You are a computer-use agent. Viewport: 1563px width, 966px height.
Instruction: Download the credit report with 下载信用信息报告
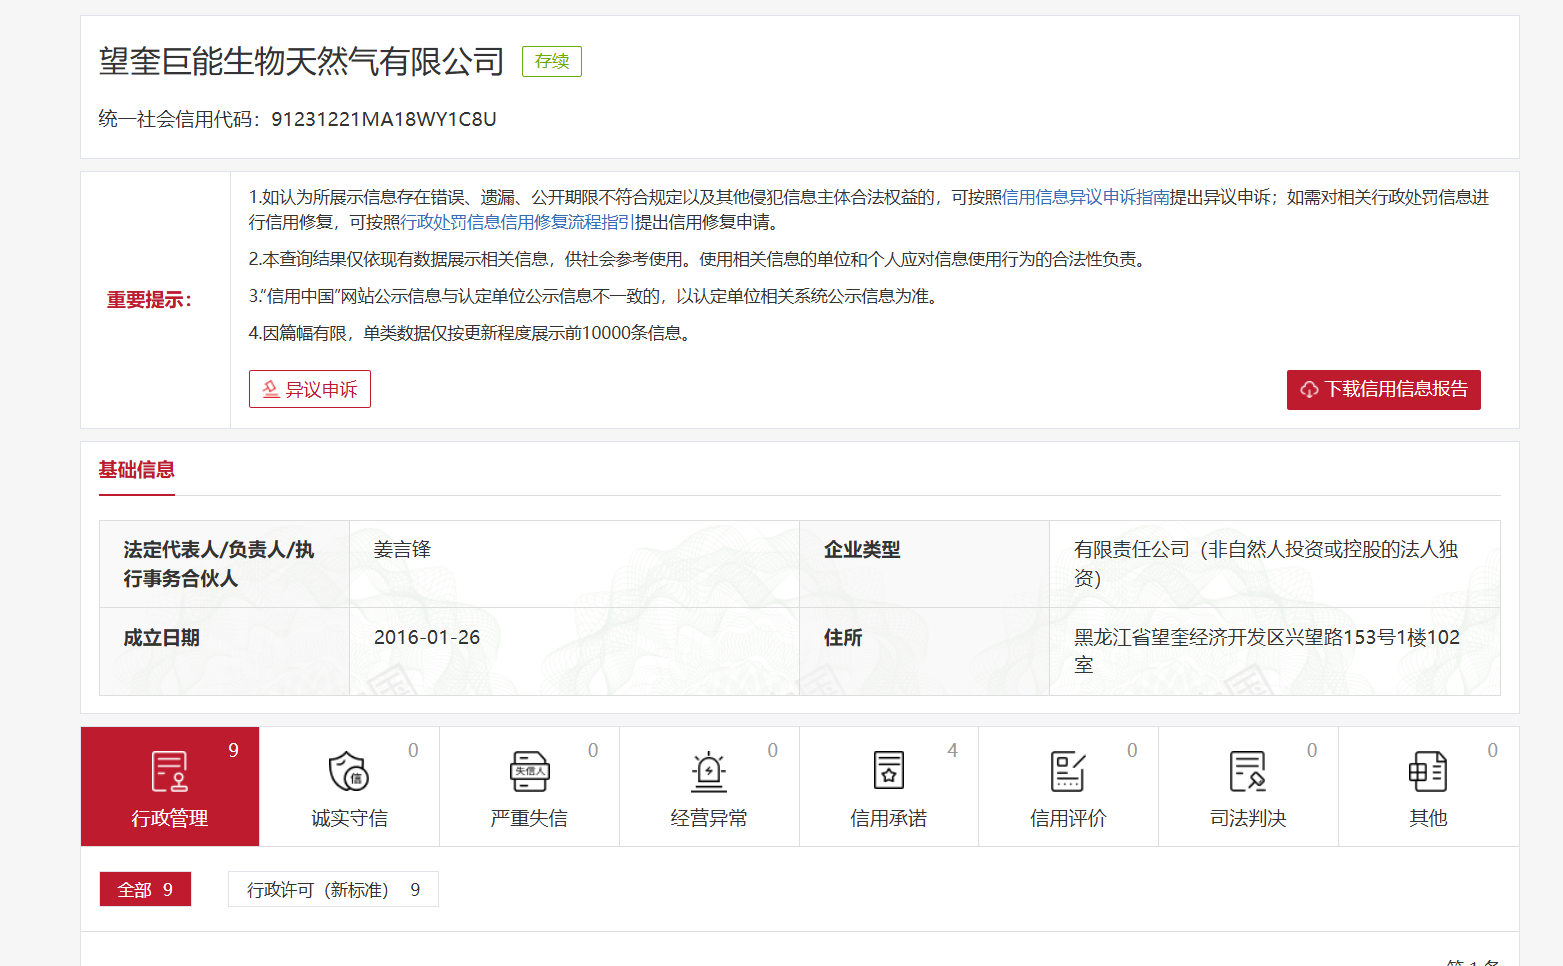tap(1383, 389)
